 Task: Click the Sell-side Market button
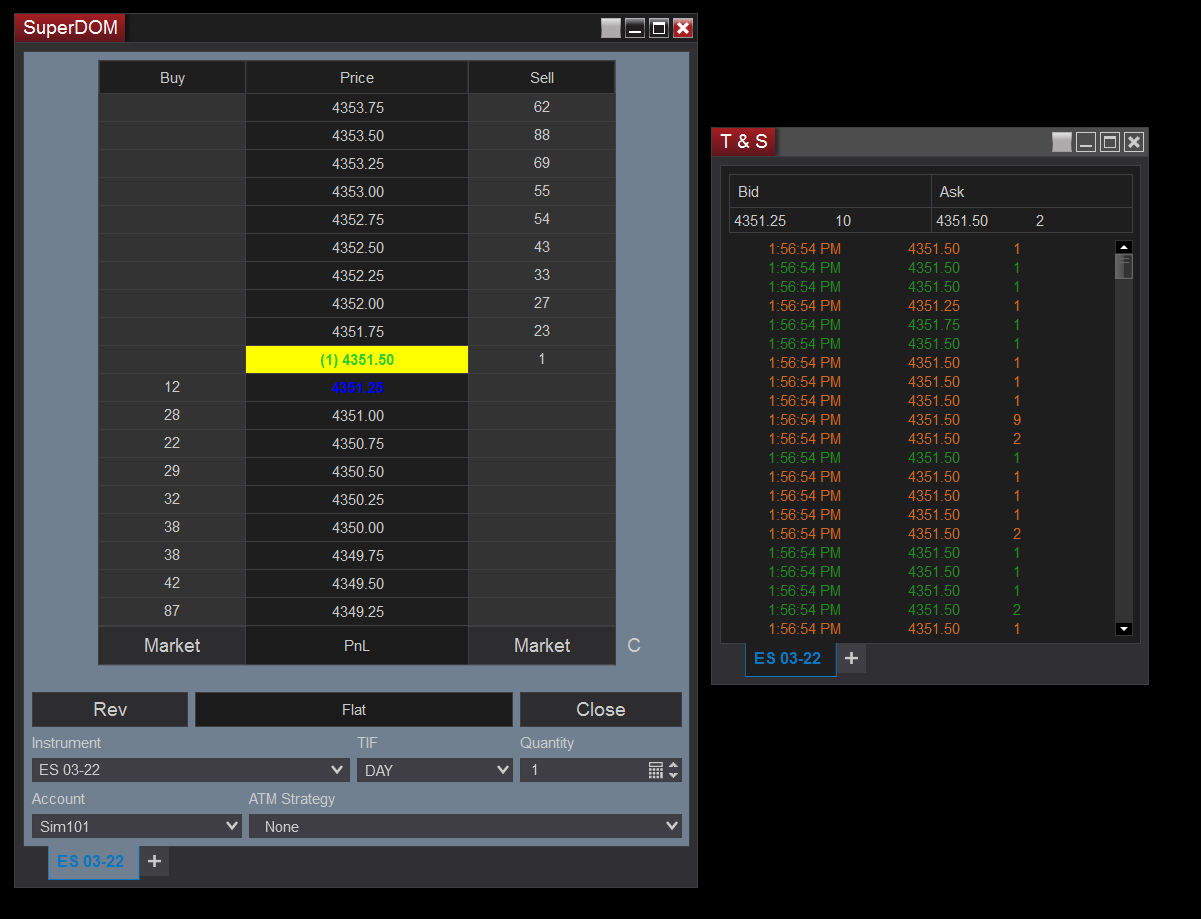point(542,646)
